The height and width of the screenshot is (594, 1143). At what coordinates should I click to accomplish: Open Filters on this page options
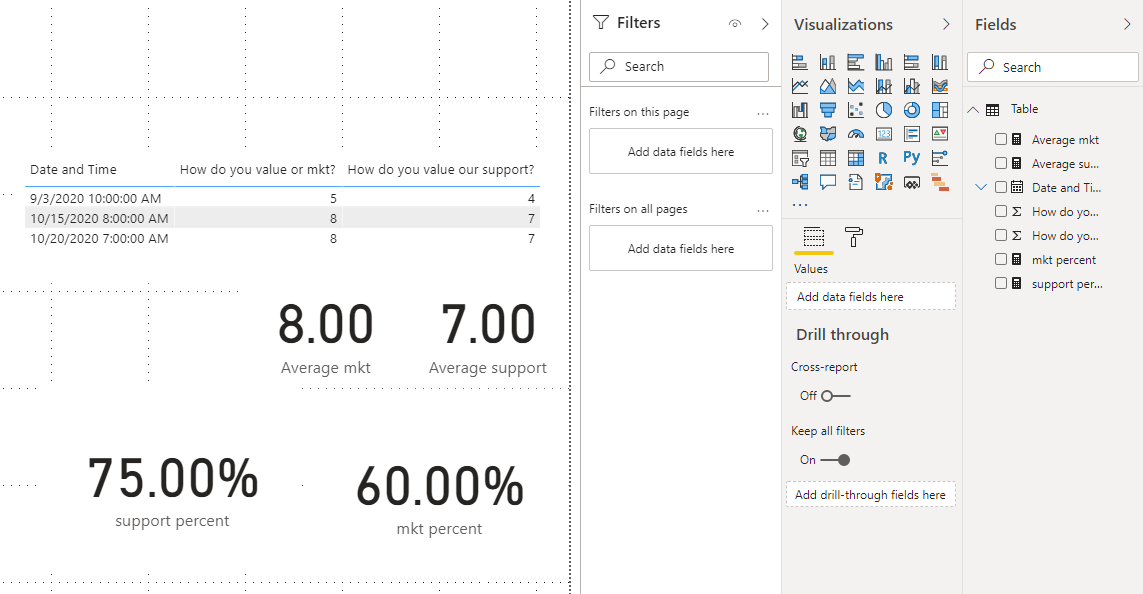click(x=762, y=114)
